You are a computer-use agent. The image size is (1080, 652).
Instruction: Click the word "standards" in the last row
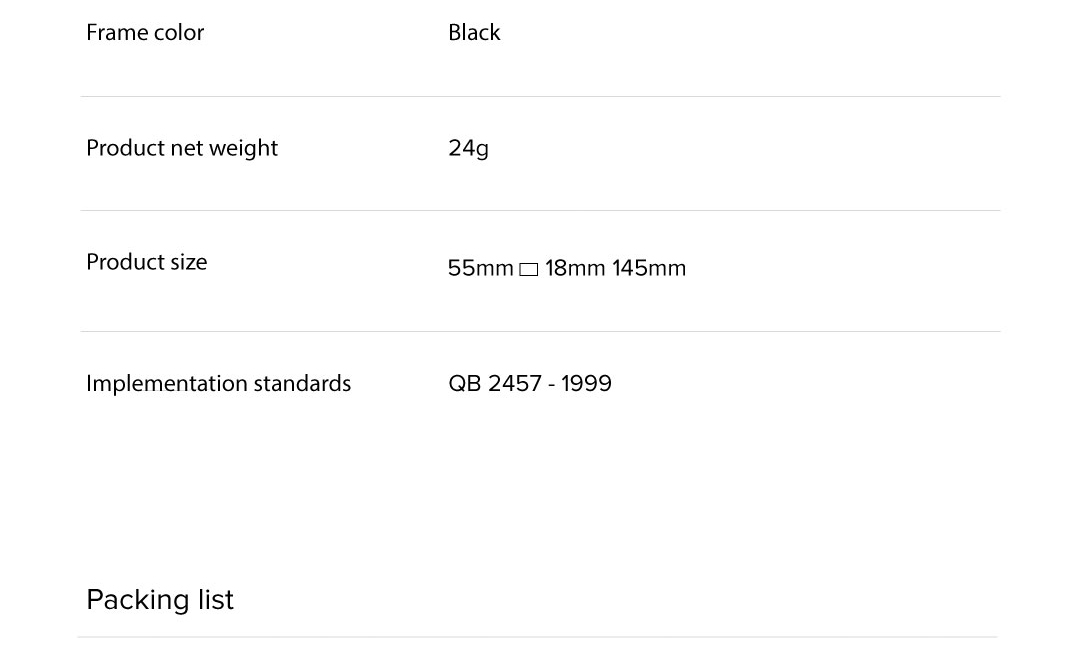coord(302,384)
